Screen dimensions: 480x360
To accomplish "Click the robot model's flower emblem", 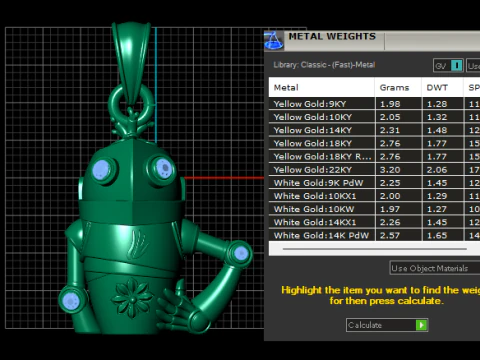I will click(132, 297).
